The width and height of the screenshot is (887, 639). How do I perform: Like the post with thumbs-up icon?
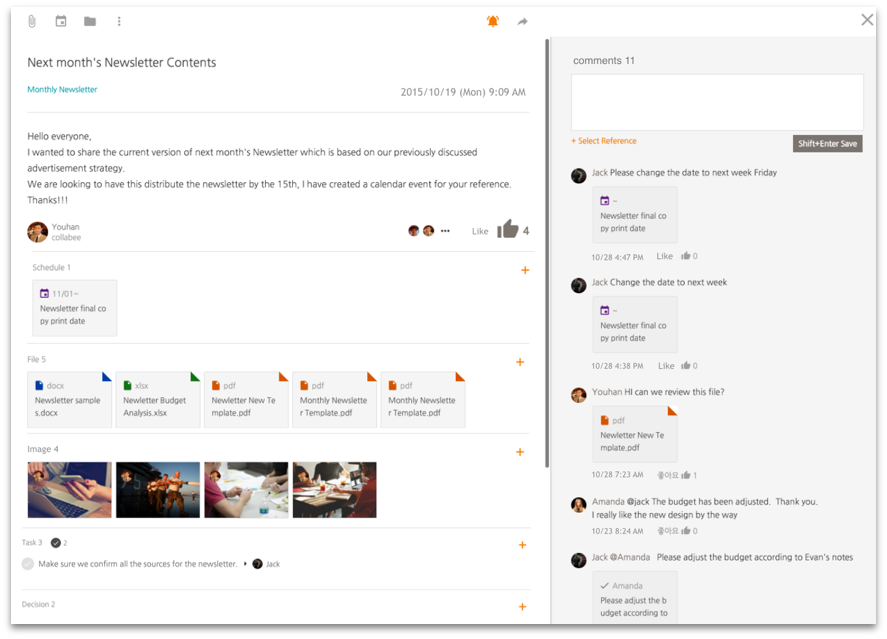[507, 230]
